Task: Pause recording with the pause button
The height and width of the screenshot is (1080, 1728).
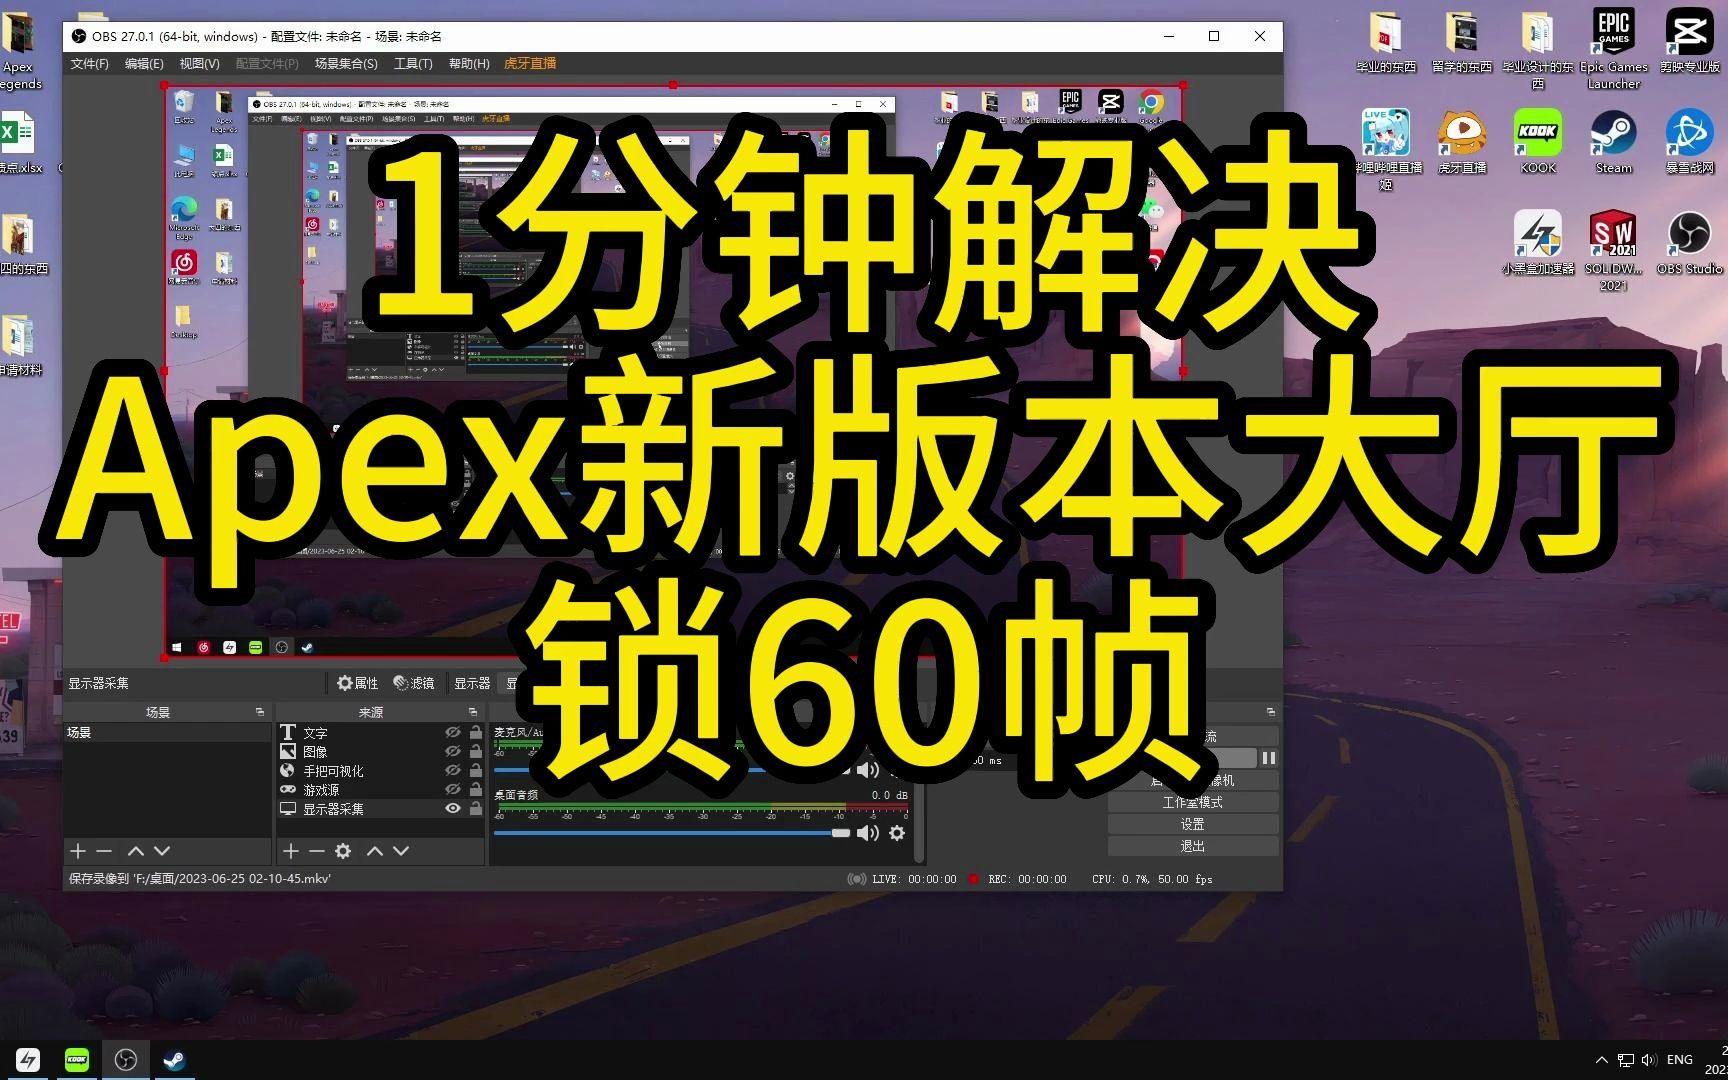Action: [x=1268, y=759]
